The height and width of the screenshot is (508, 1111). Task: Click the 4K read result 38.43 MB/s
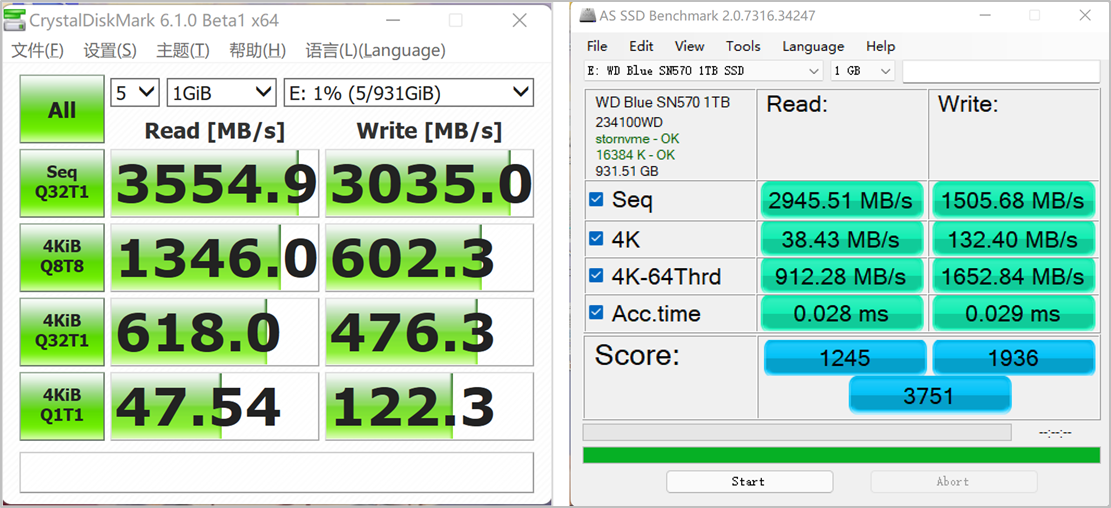pos(841,239)
